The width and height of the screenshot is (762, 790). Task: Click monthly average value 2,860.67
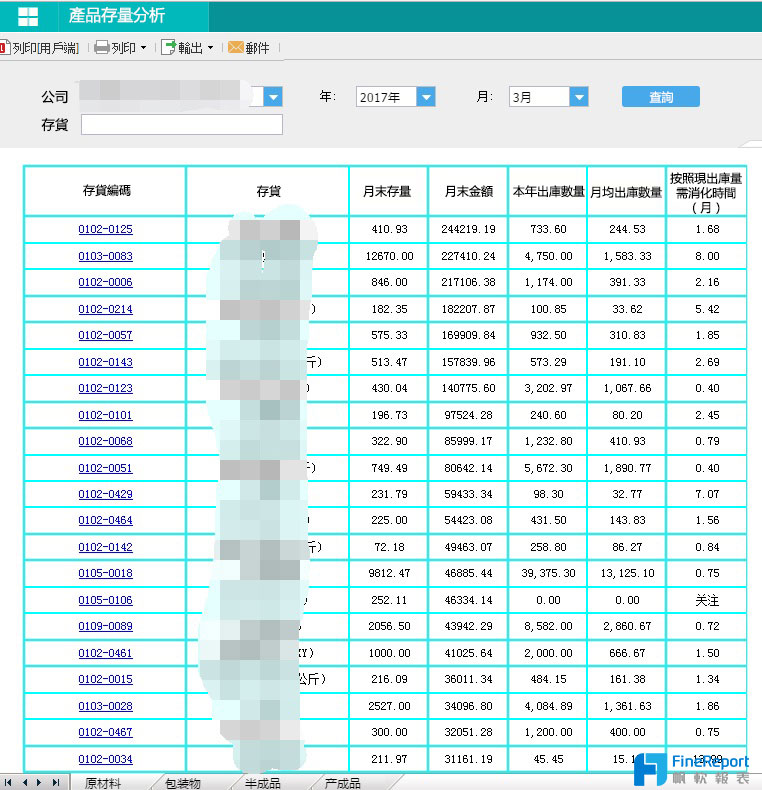tap(627, 626)
